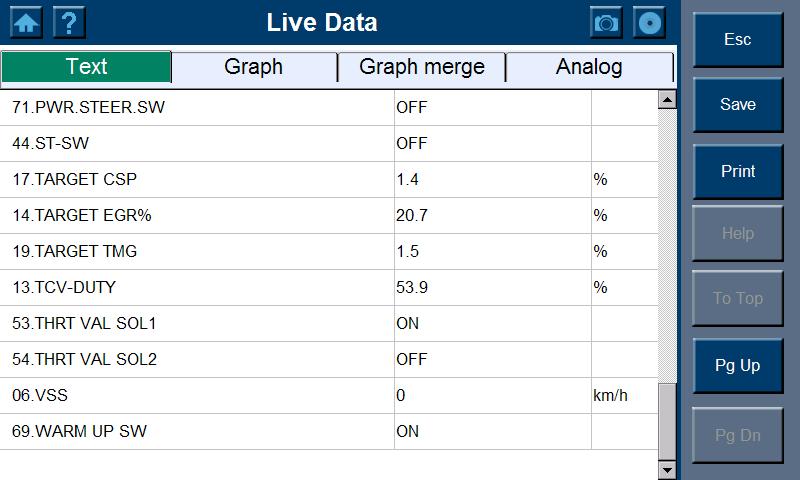Go to previous page with Pg Up
This screenshot has height=480, width=800.
tap(738, 365)
